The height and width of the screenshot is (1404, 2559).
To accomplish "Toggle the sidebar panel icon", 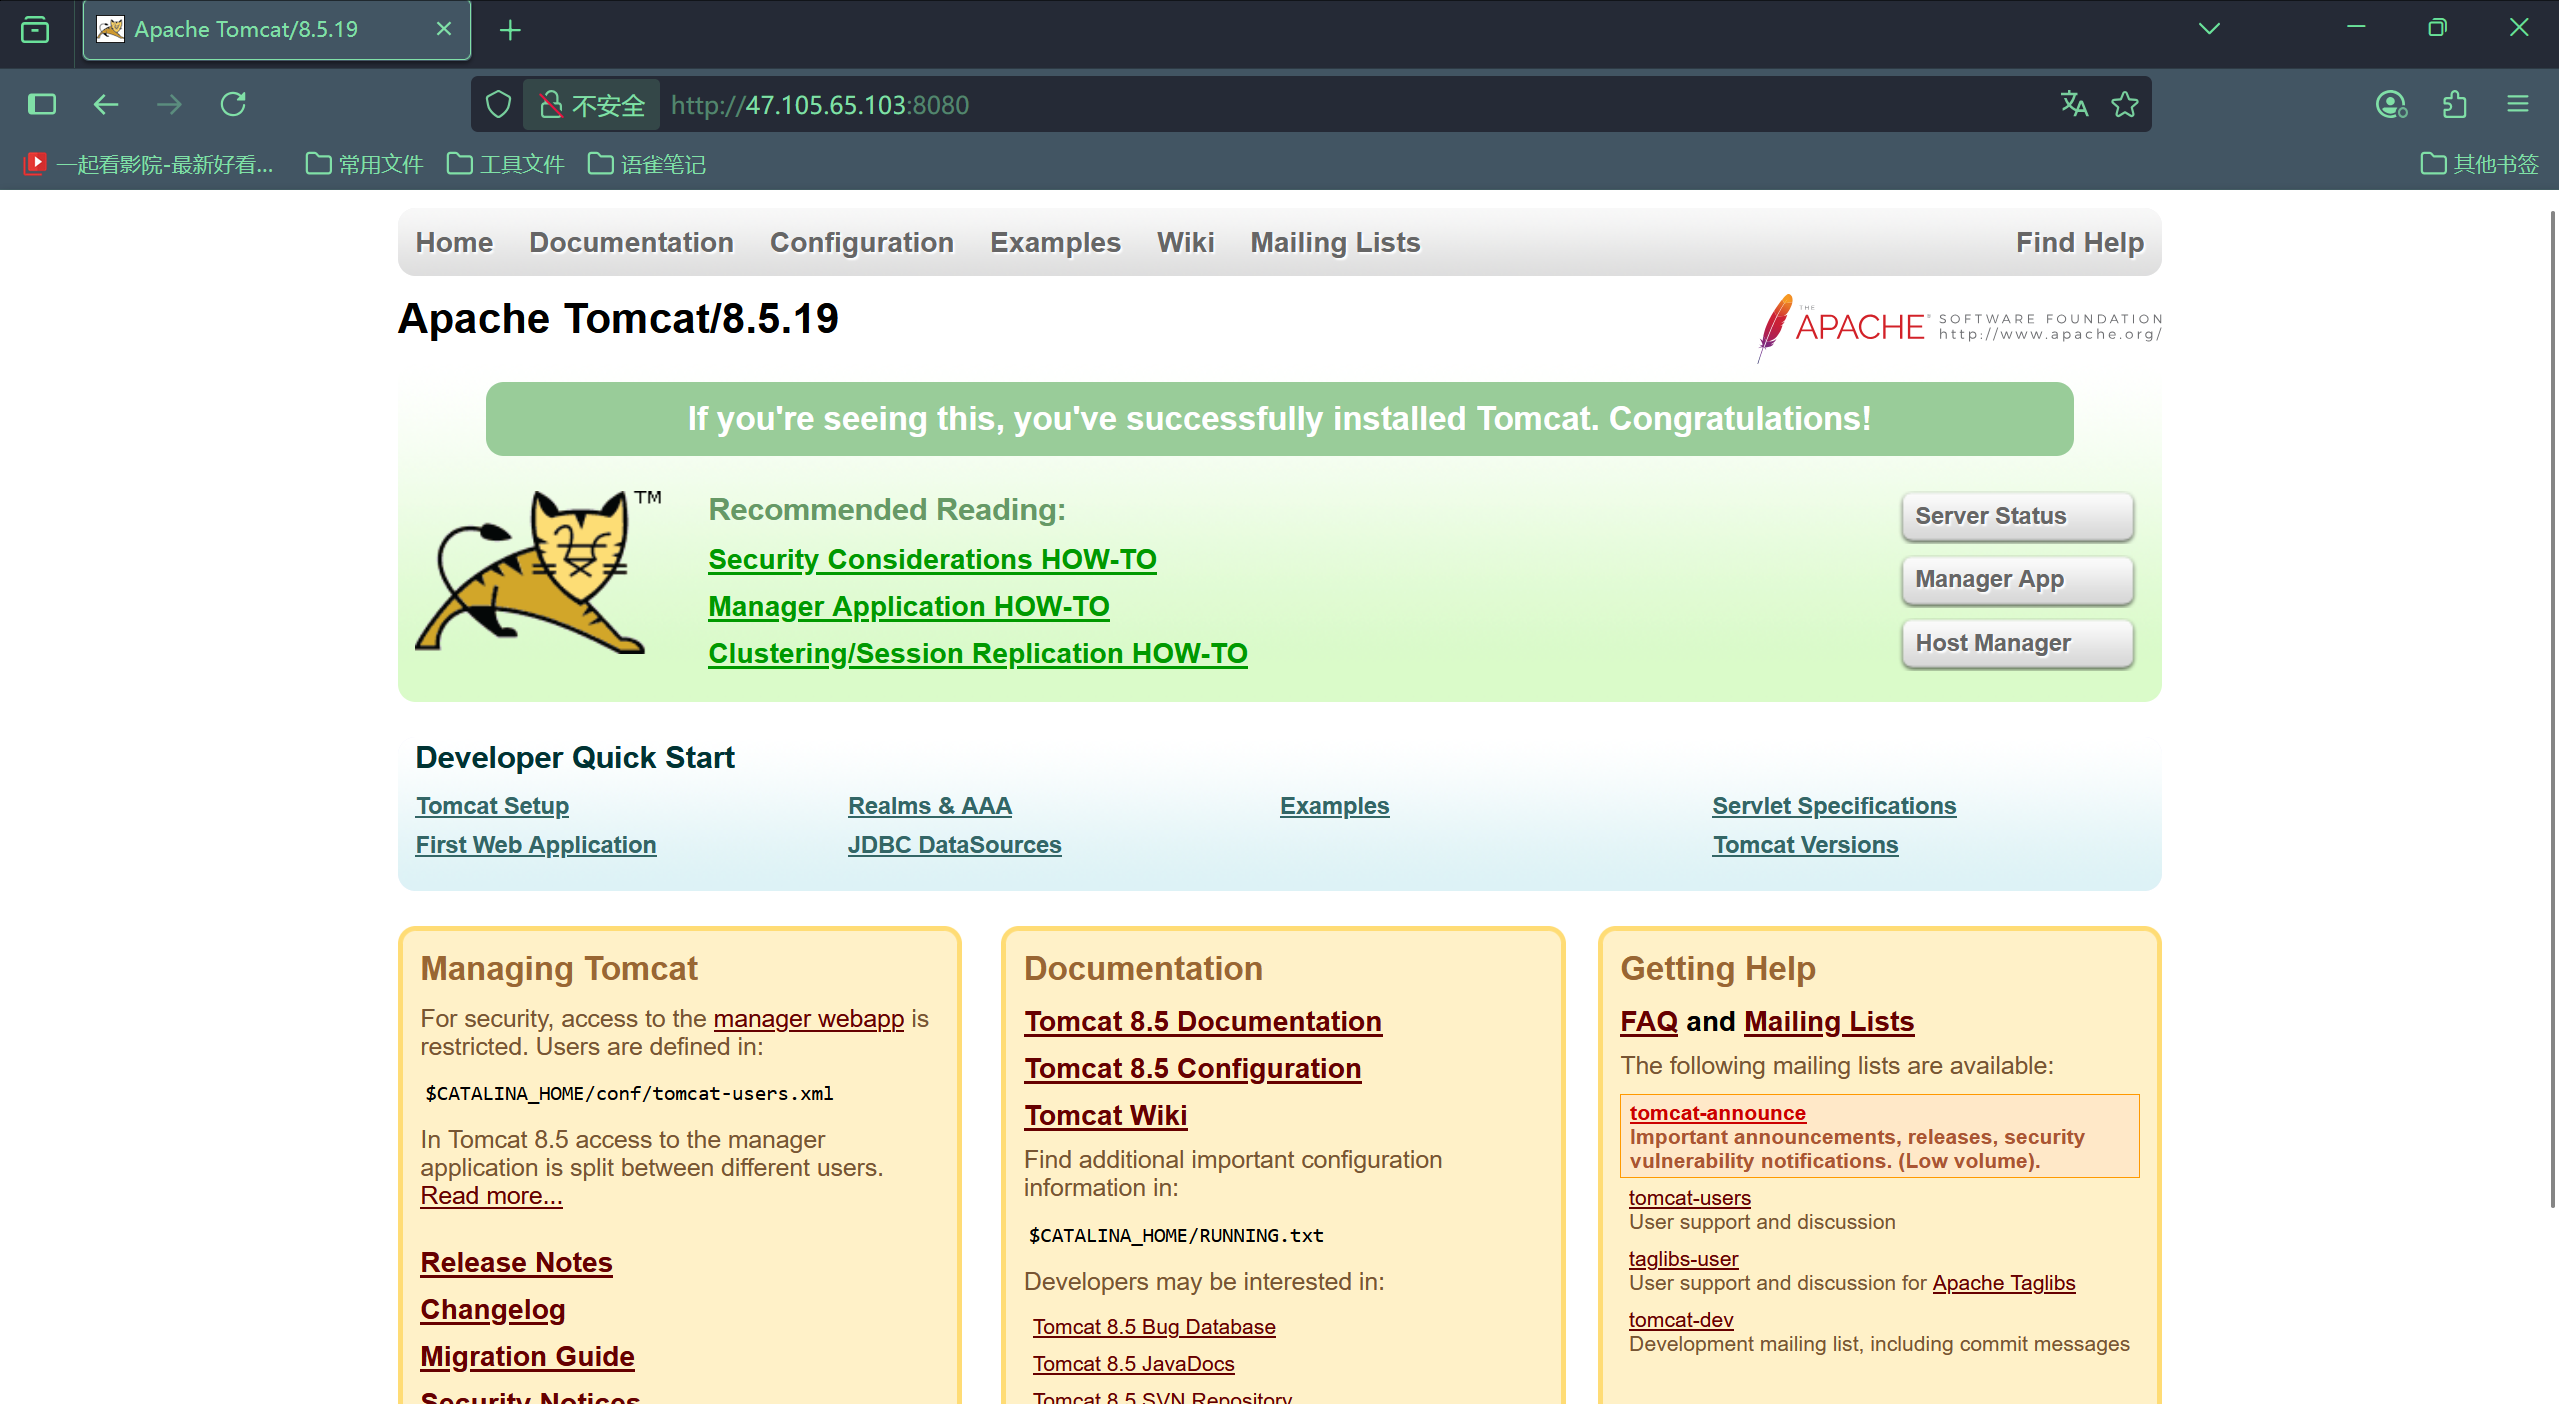I will click(x=42, y=104).
